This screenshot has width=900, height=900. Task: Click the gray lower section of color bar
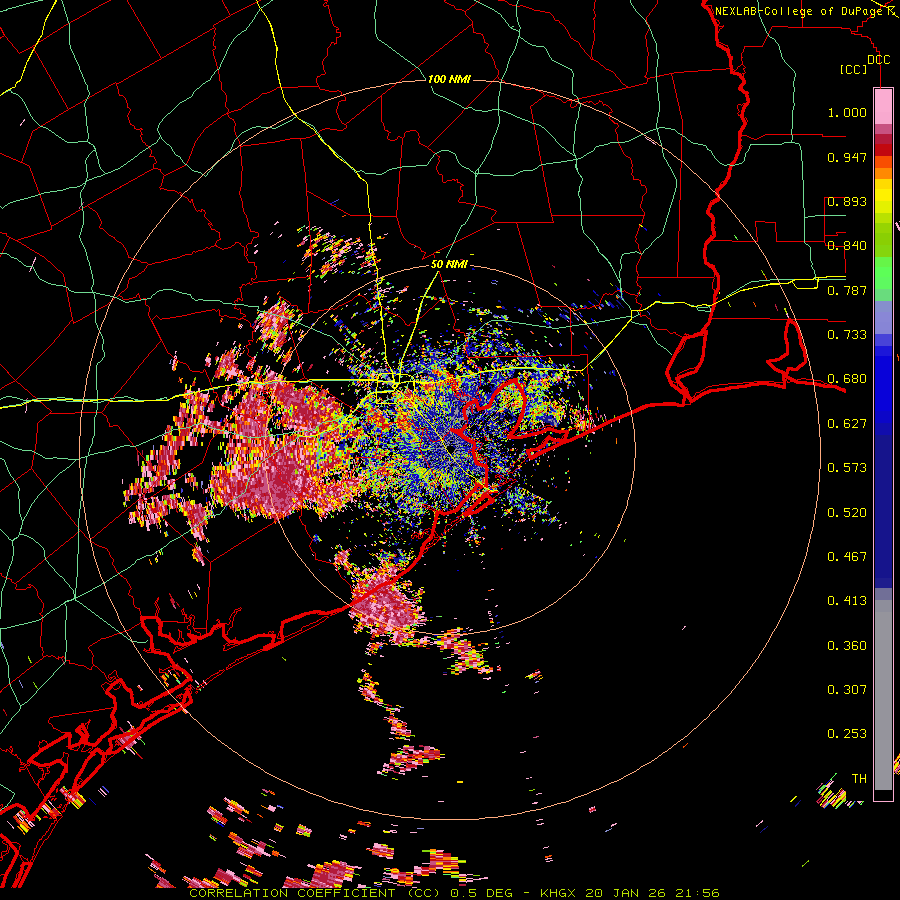883,695
